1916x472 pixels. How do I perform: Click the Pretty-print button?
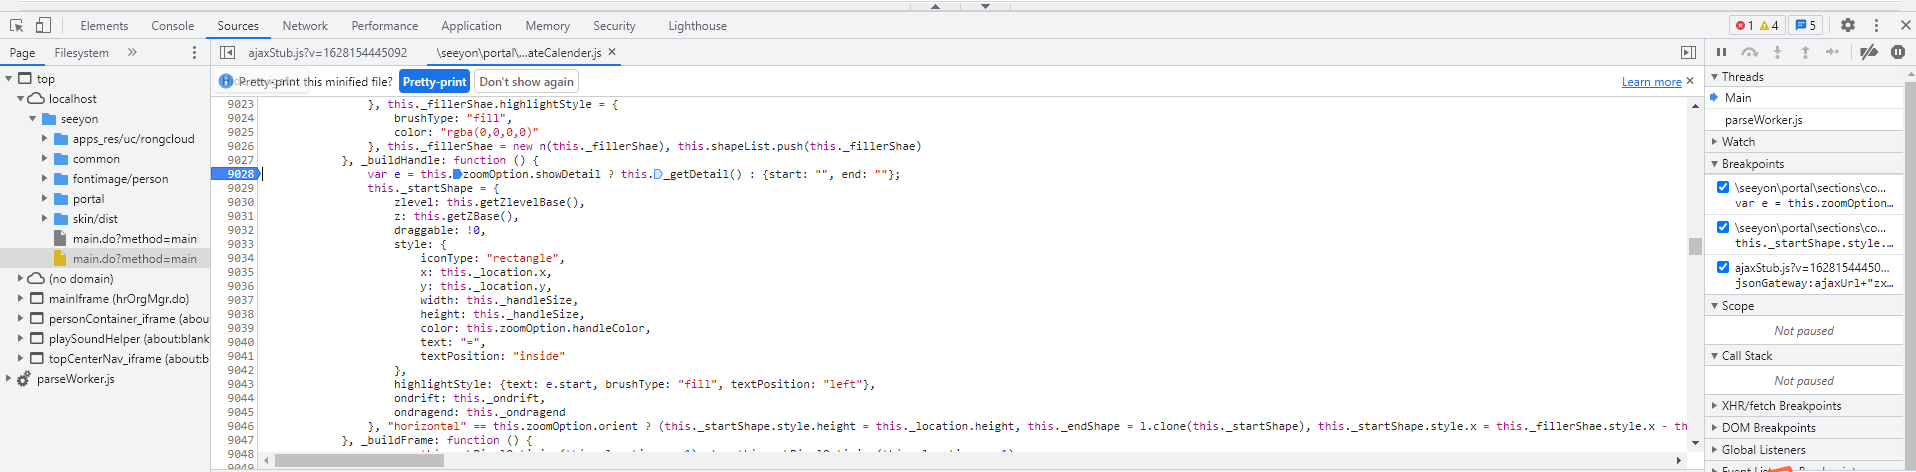(435, 82)
